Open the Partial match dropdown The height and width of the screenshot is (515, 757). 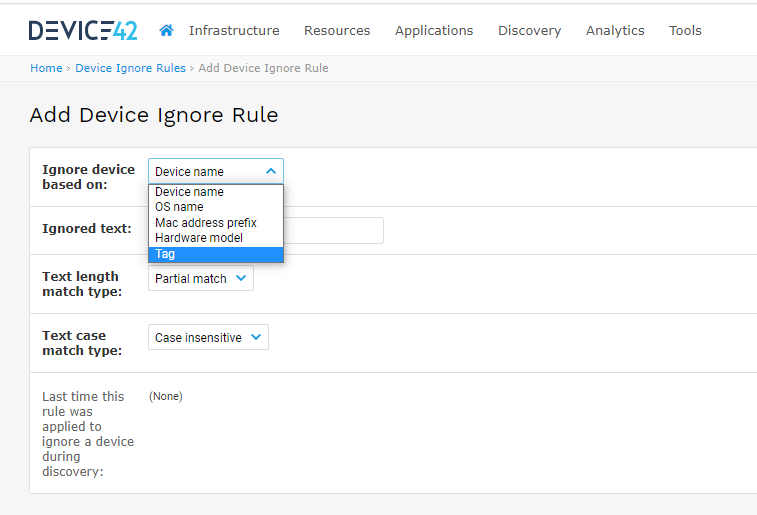201,278
